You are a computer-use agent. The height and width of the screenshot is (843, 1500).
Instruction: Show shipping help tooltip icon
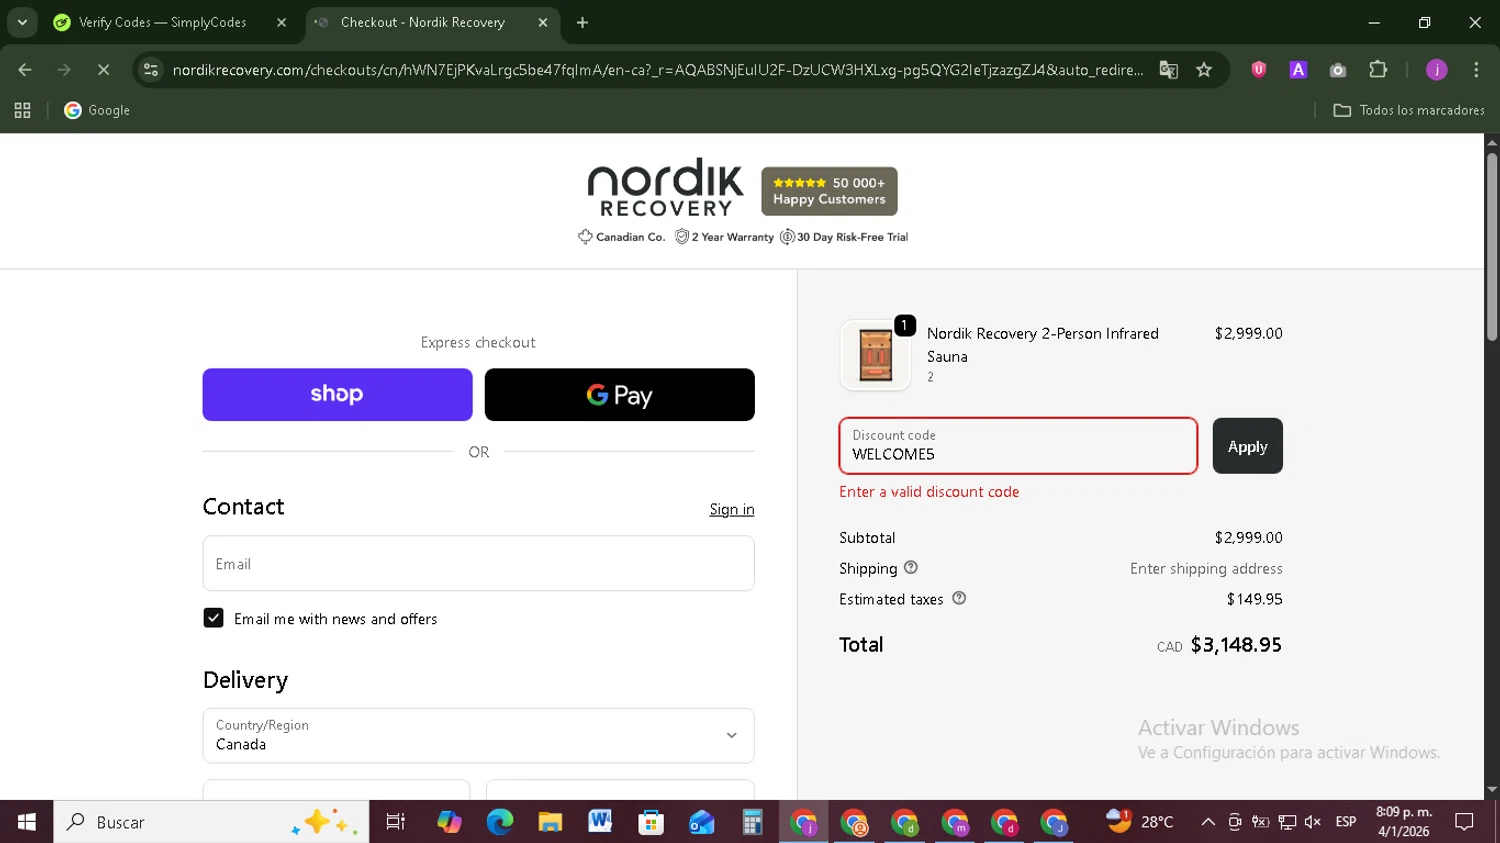click(x=910, y=567)
